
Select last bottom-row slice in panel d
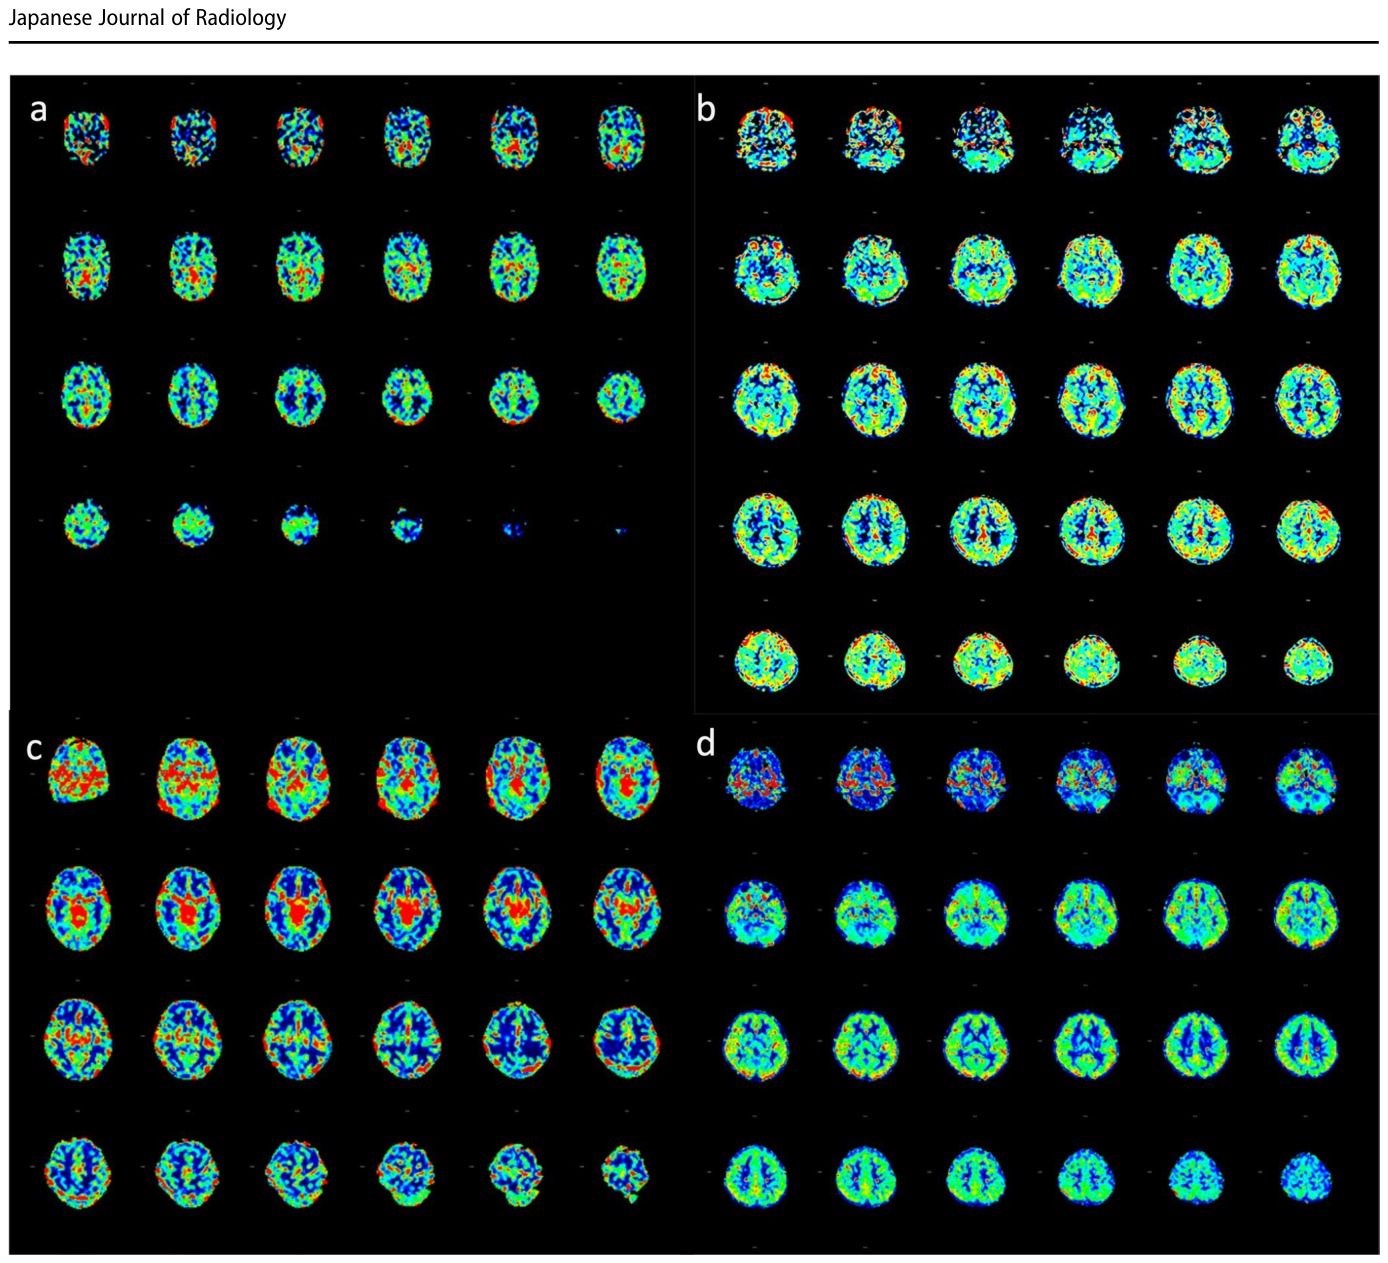tap(1306, 1177)
